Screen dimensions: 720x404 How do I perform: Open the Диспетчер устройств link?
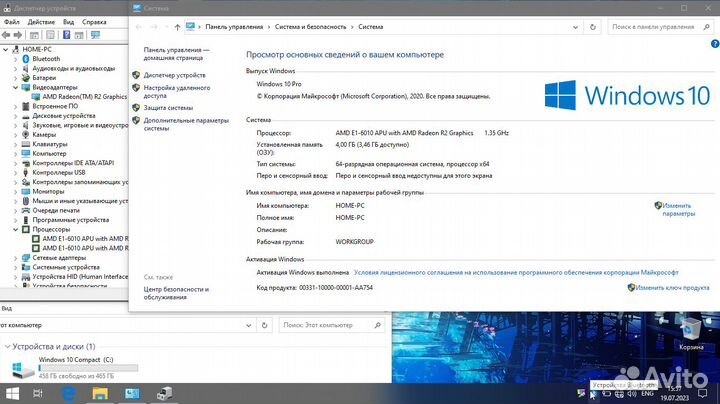tap(174, 75)
